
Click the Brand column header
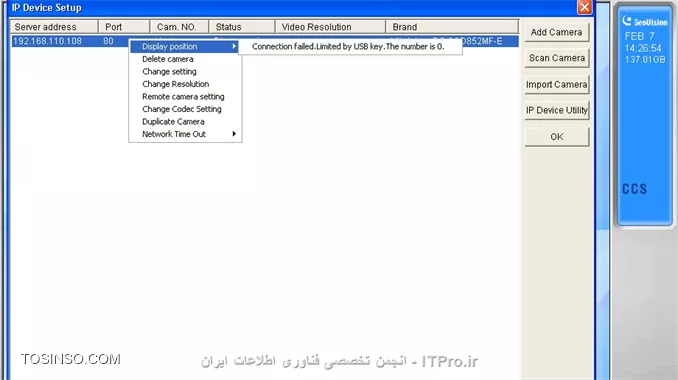pos(452,27)
